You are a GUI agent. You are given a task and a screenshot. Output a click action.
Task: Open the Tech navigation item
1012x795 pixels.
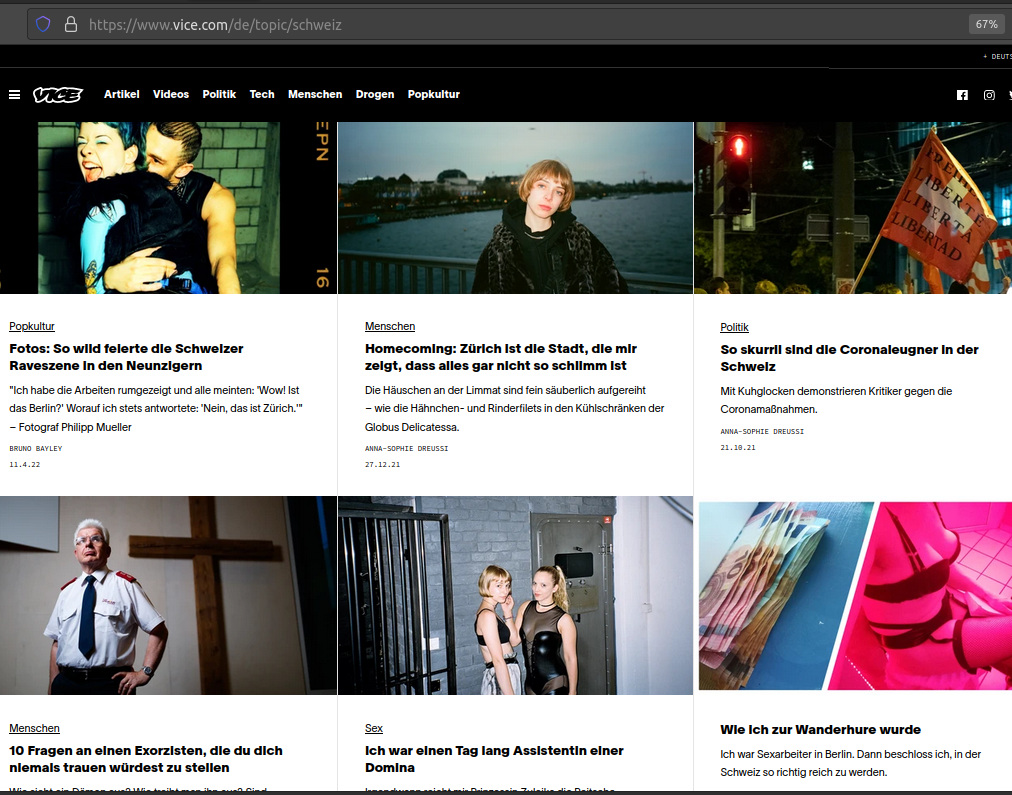pyautogui.click(x=262, y=94)
